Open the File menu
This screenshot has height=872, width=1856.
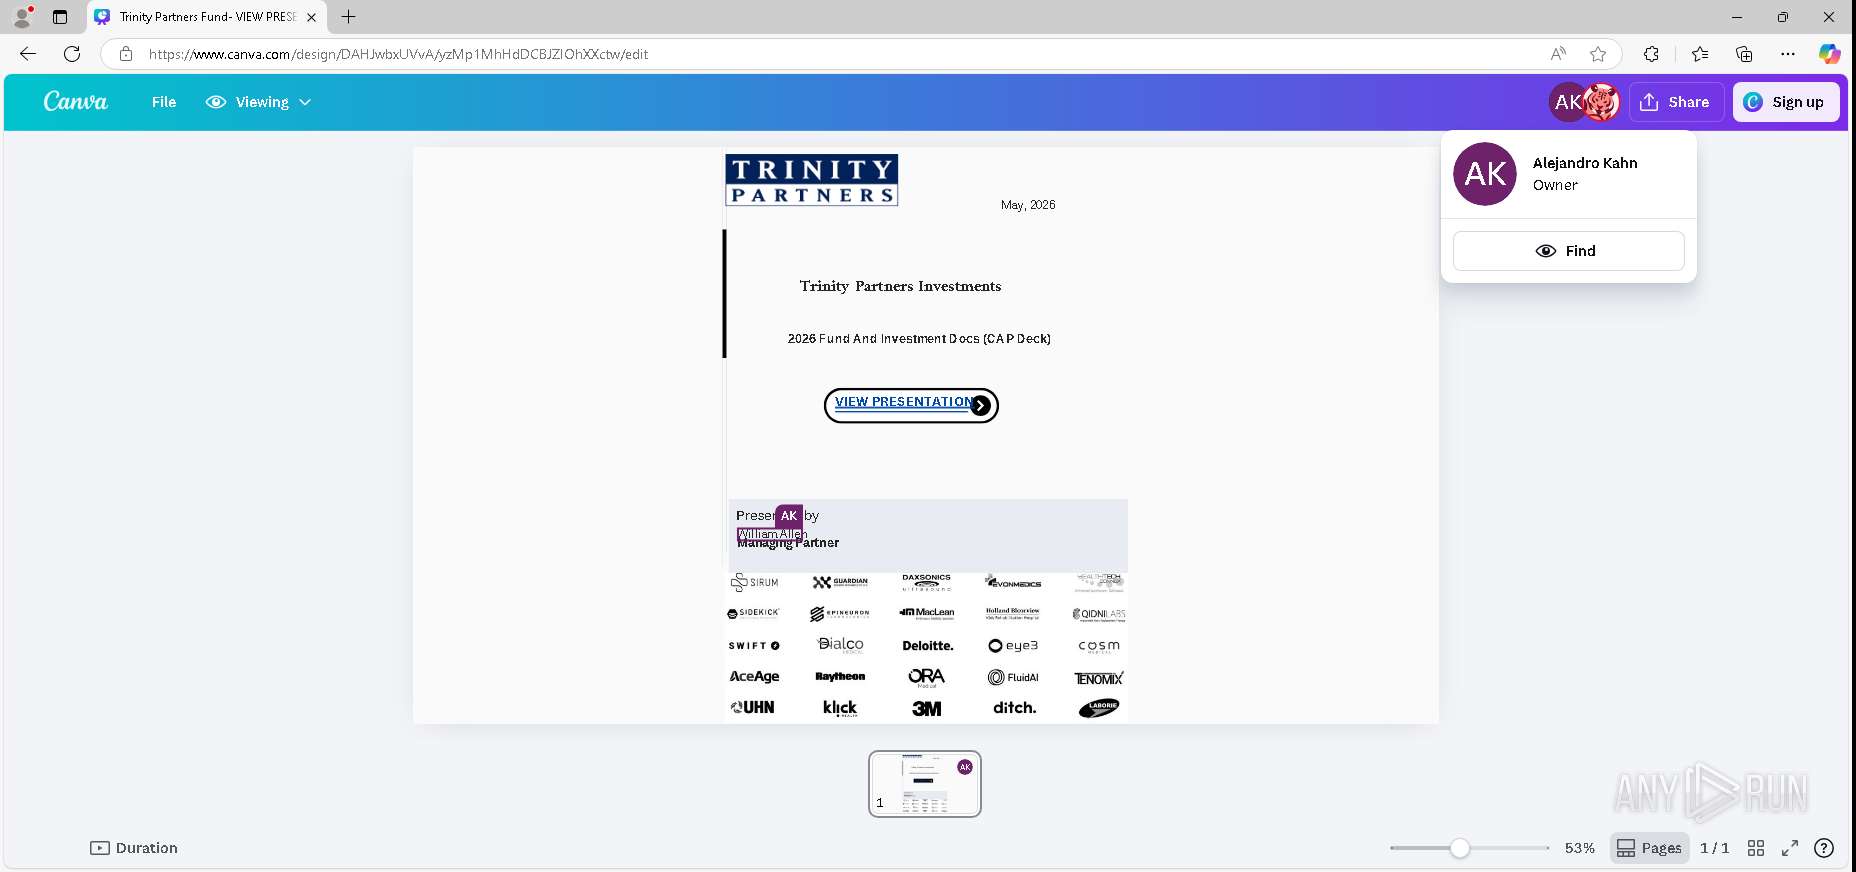click(x=164, y=102)
